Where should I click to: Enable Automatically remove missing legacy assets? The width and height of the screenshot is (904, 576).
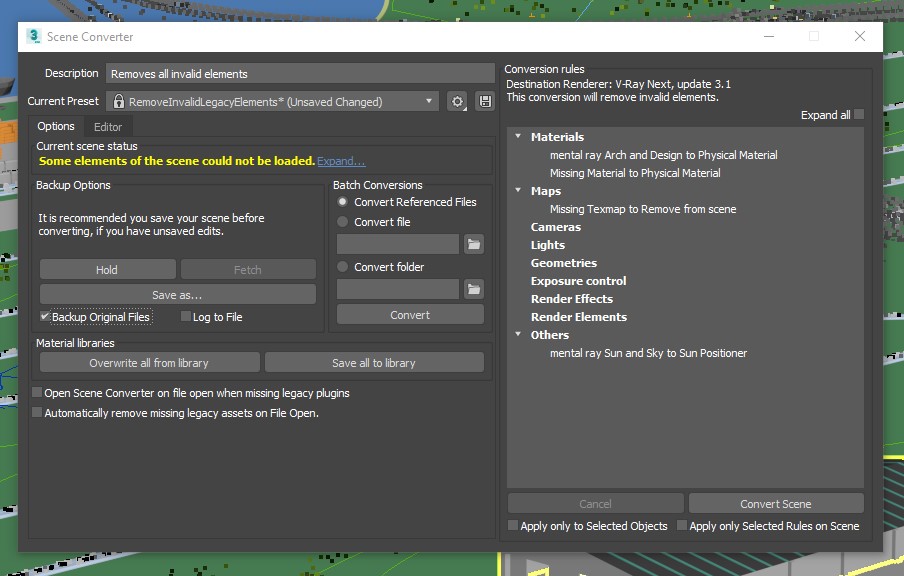click(37, 412)
